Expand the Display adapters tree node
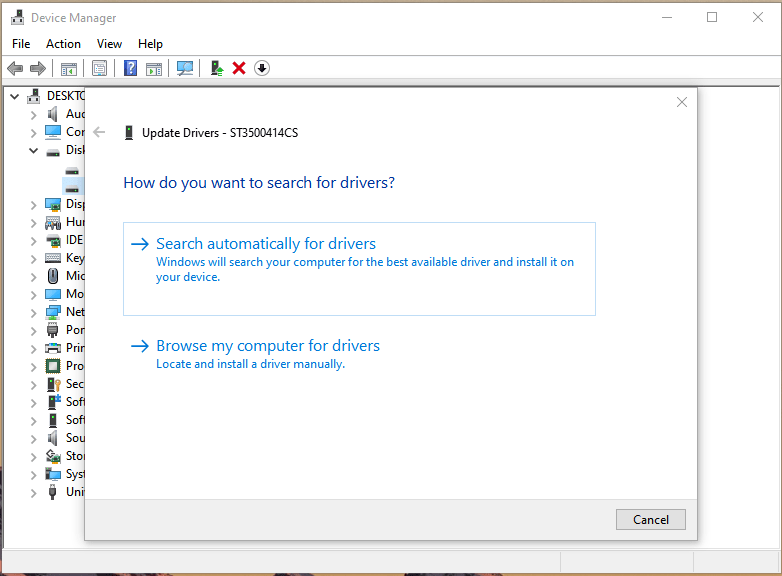 pos(33,205)
